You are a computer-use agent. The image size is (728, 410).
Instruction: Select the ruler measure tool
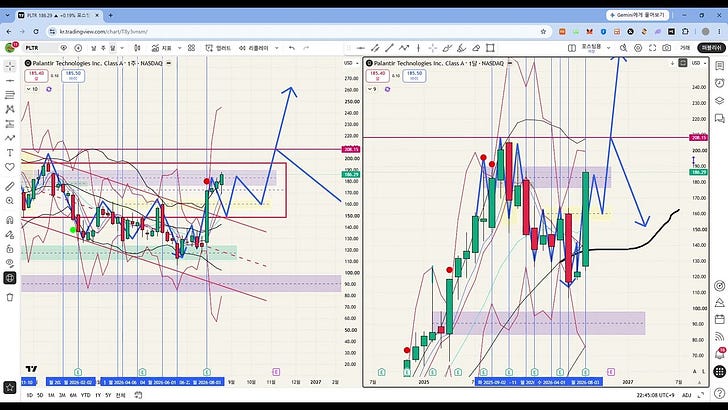(10, 186)
